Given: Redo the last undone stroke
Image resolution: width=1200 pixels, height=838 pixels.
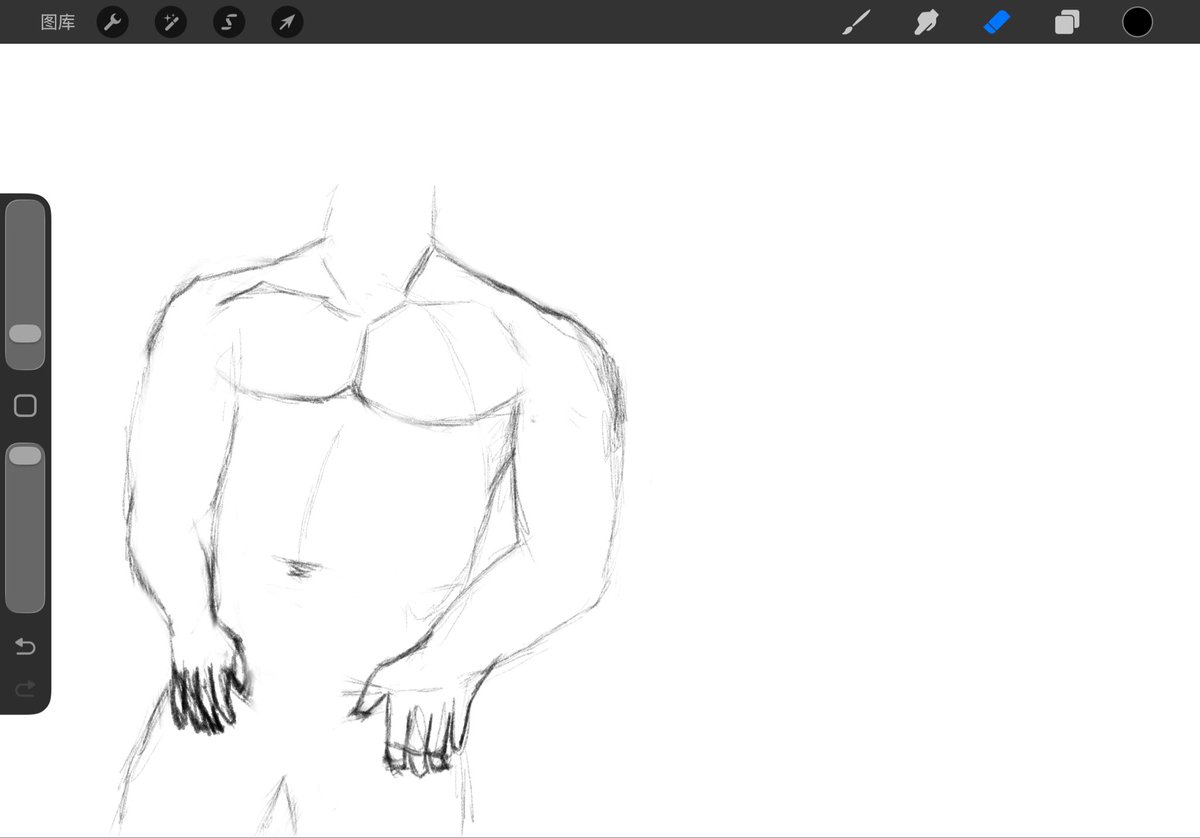Looking at the screenshot, I should pos(25,688).
